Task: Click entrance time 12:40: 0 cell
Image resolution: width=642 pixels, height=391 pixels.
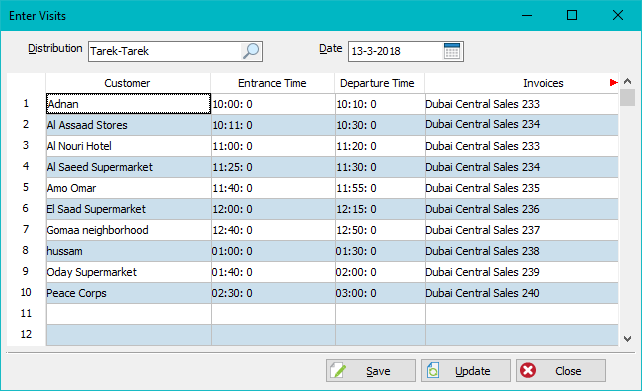Action: 273,230
